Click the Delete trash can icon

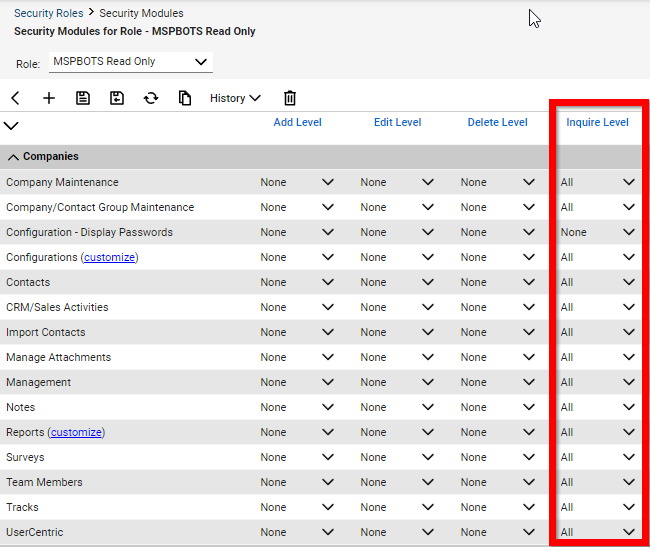pos(290,98)
